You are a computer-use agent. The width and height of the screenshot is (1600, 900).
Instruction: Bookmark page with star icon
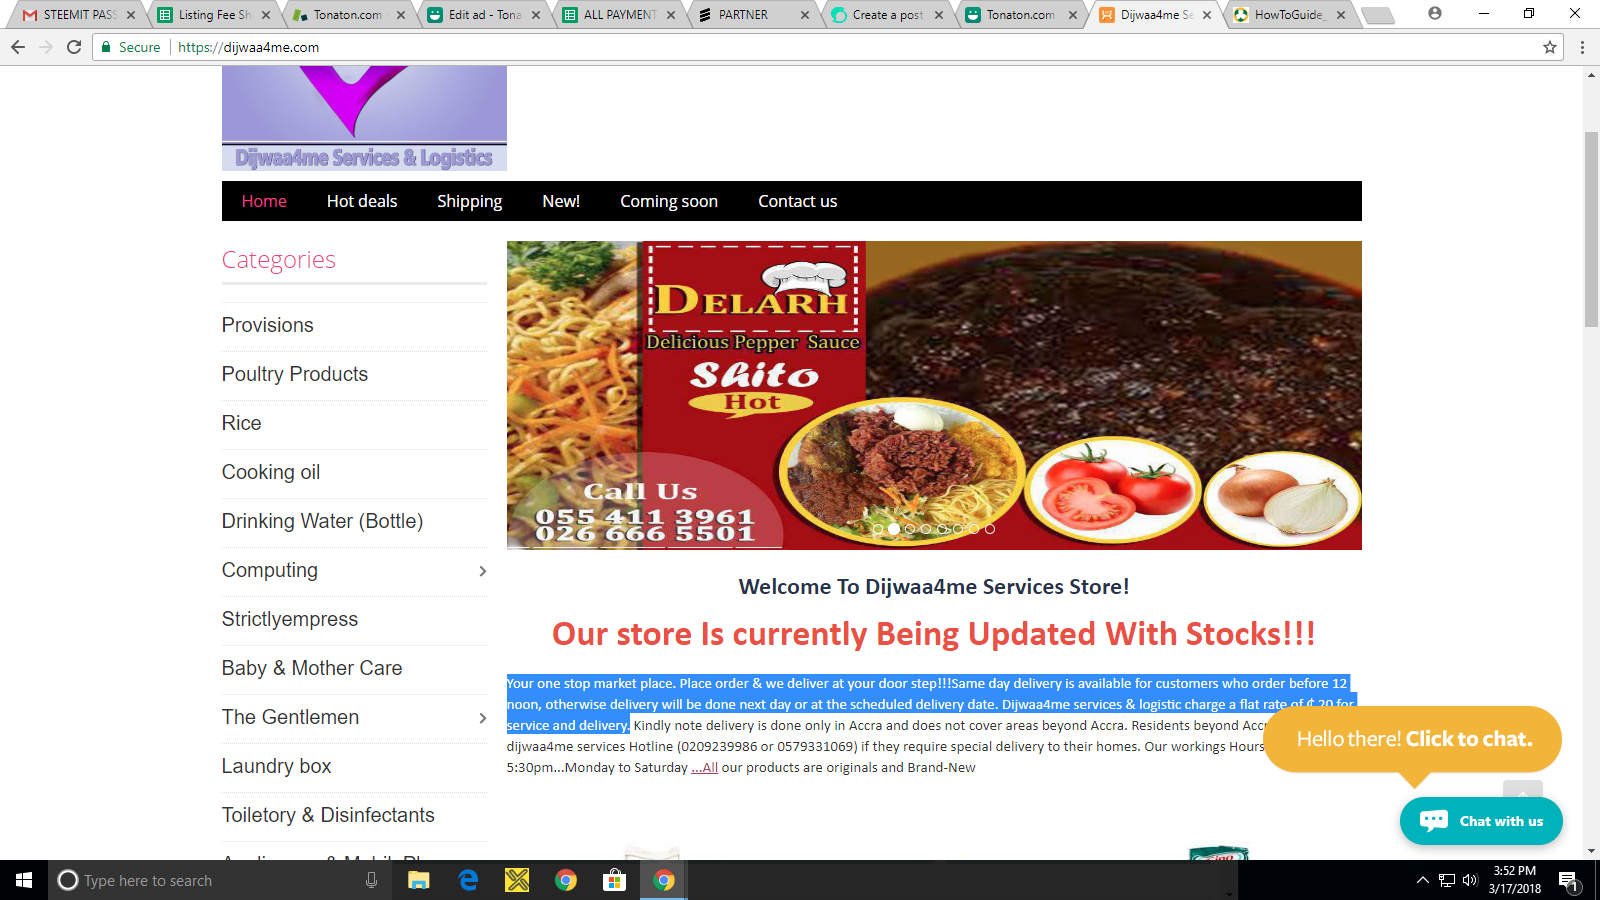pos(1550,47)
